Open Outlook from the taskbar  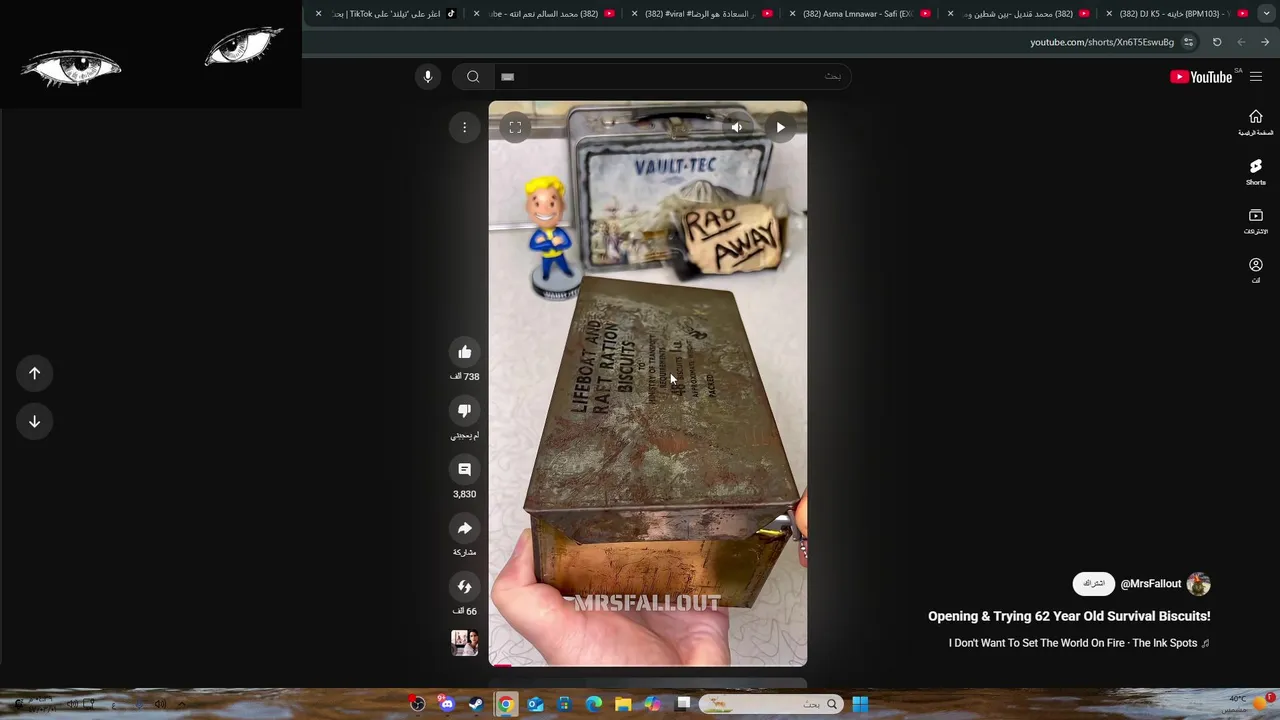click(535, 704)
